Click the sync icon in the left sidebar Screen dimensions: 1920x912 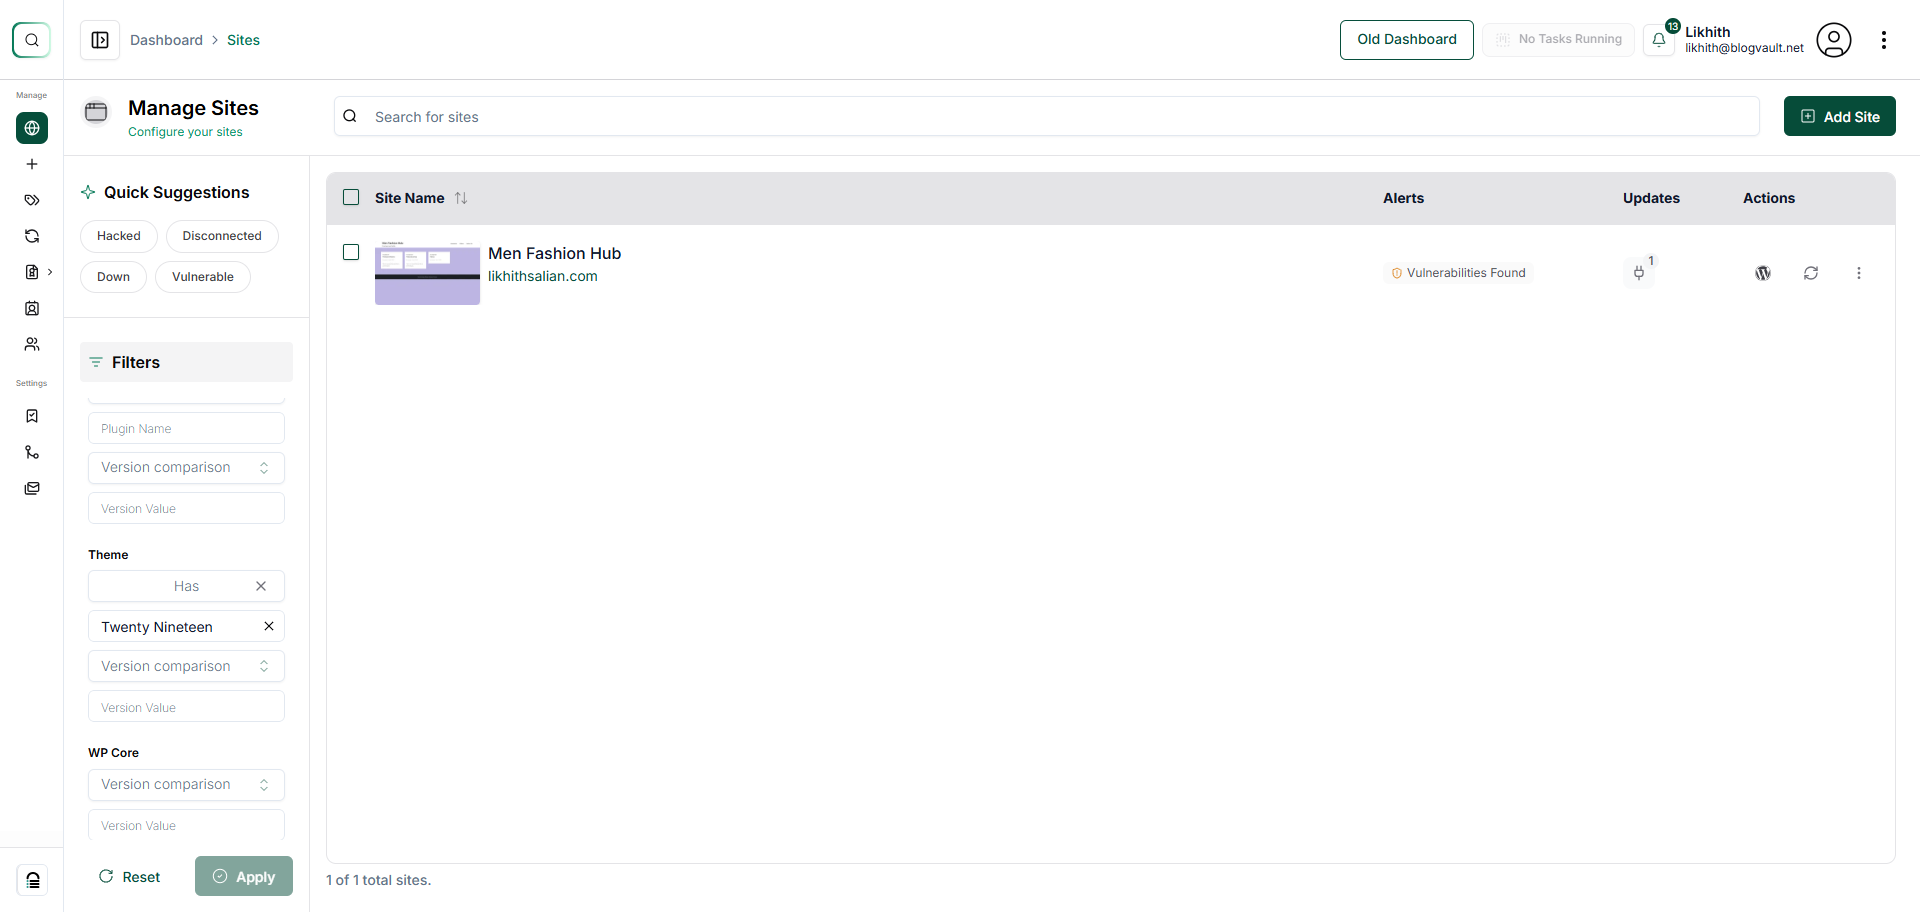point(31,236)
